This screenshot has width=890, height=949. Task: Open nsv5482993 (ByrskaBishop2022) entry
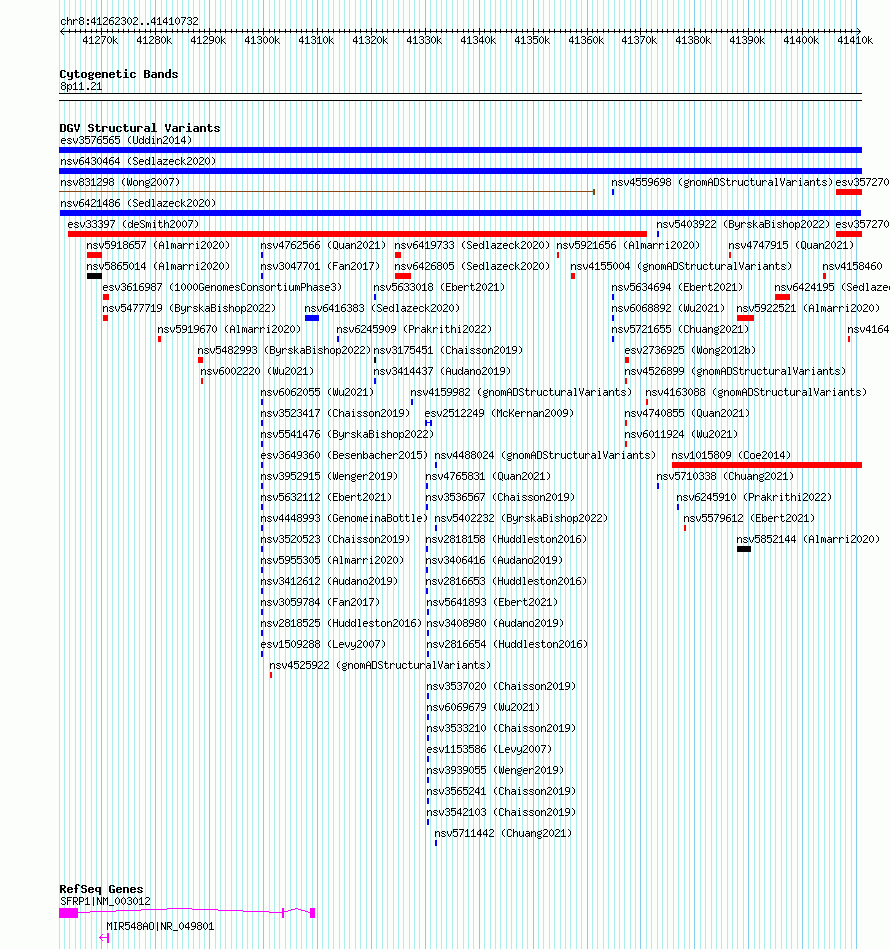284,350
